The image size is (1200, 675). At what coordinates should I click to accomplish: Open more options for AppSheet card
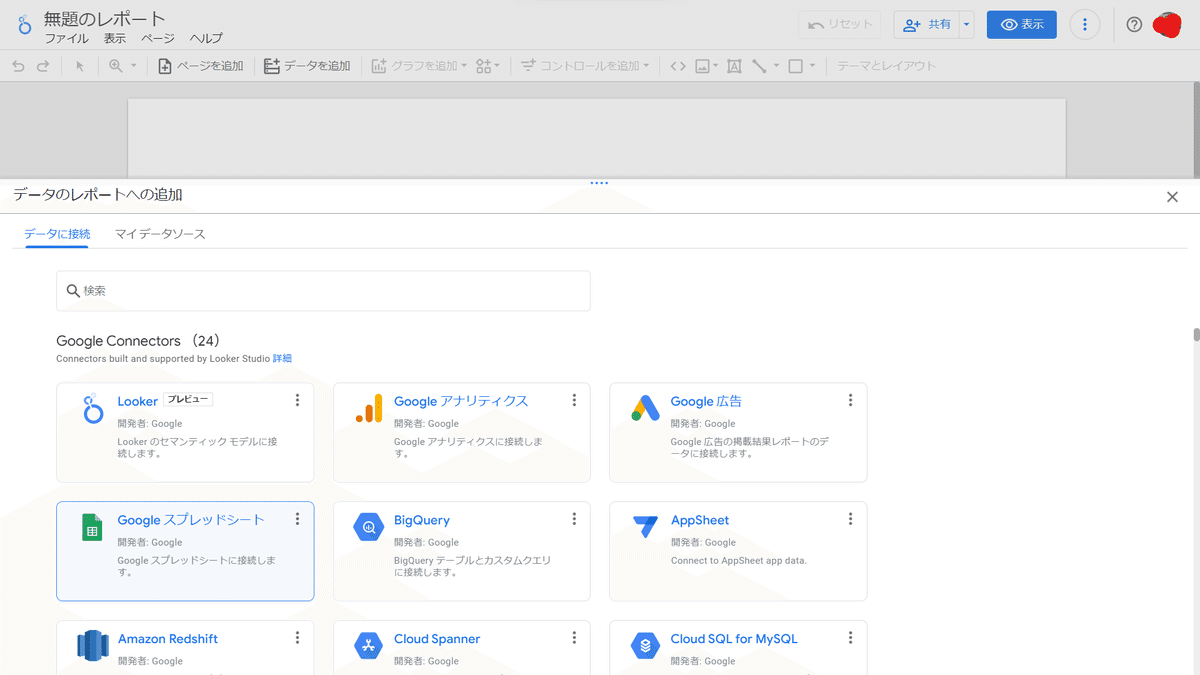(x=850, y=519)
